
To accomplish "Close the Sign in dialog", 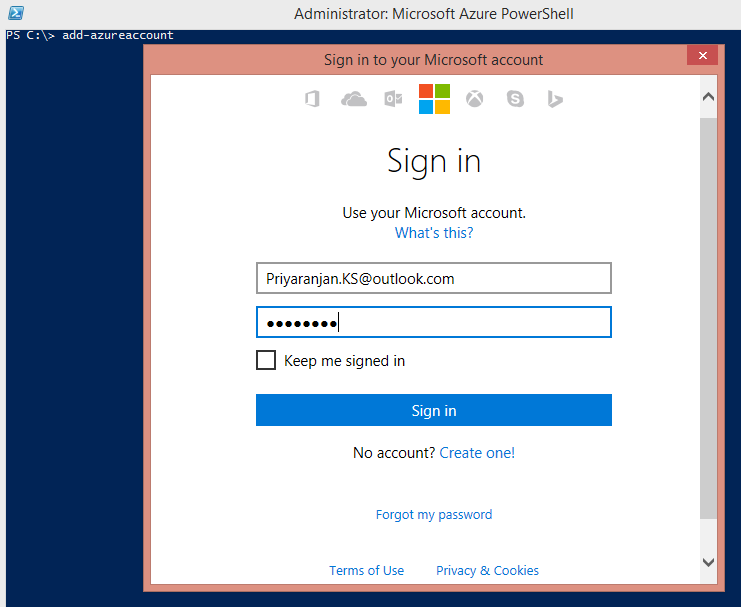I will (x=703, y=55).
